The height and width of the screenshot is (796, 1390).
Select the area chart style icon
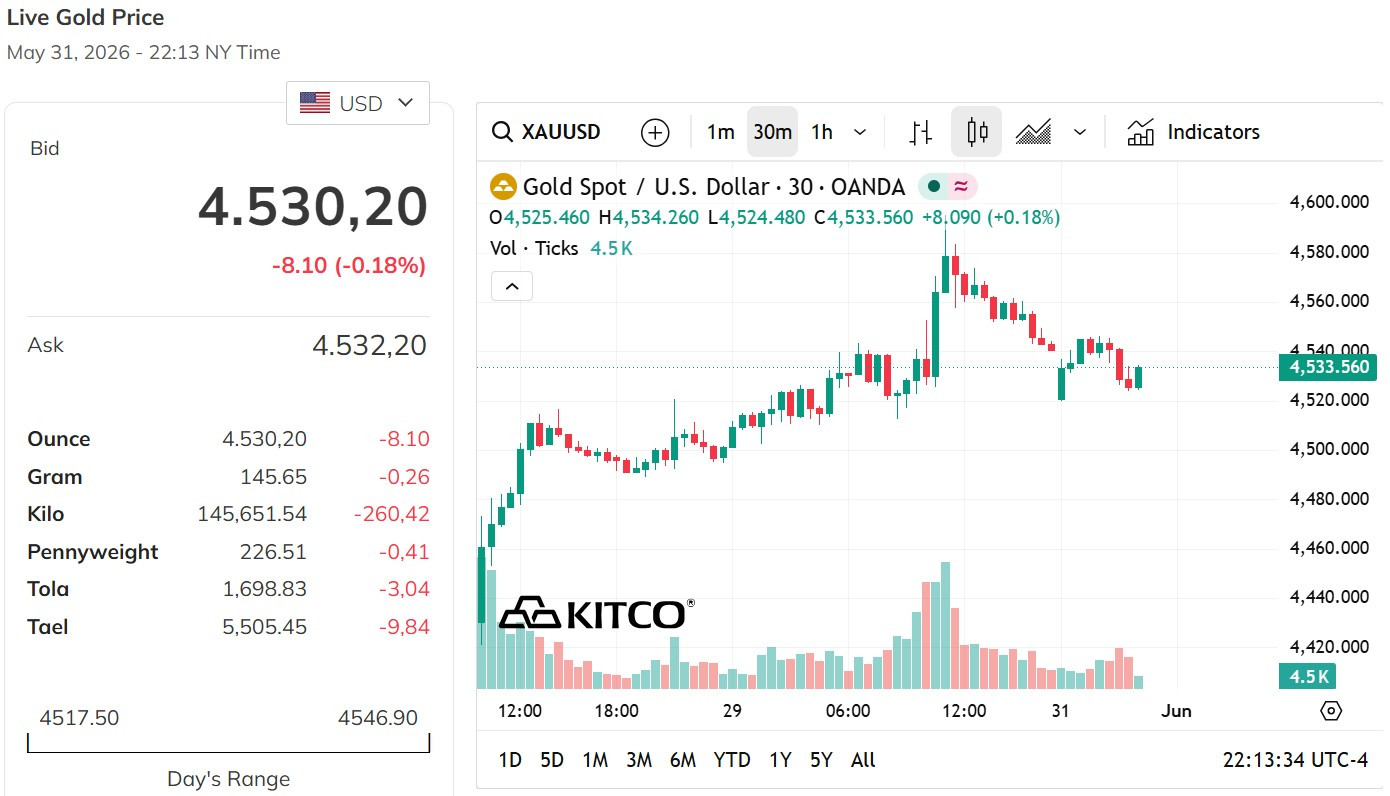[1033, 132]
